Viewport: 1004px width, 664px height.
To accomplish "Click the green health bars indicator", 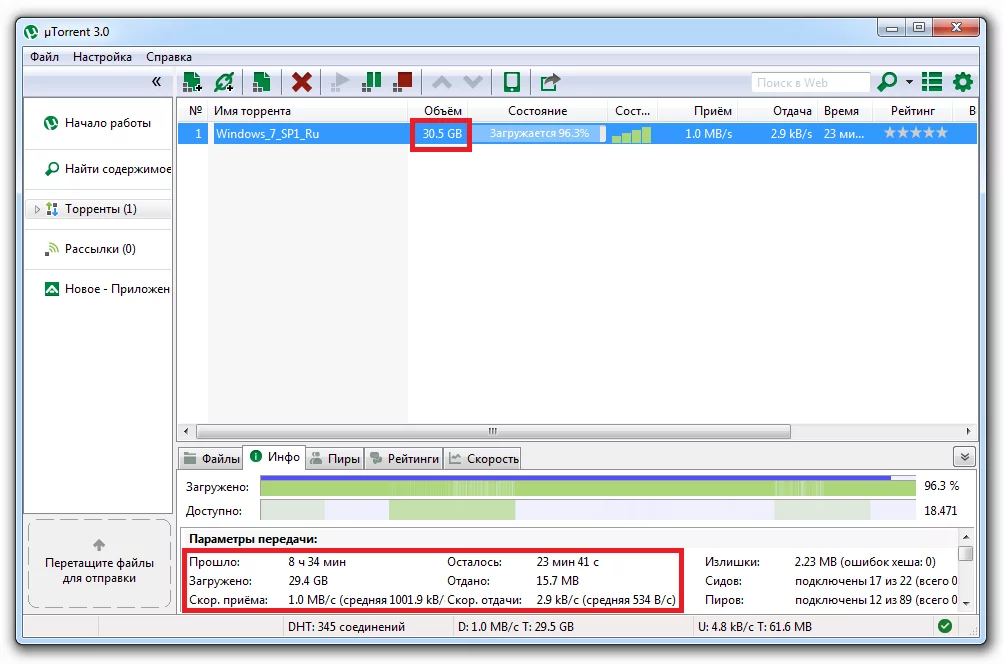I will pos(631,134).
